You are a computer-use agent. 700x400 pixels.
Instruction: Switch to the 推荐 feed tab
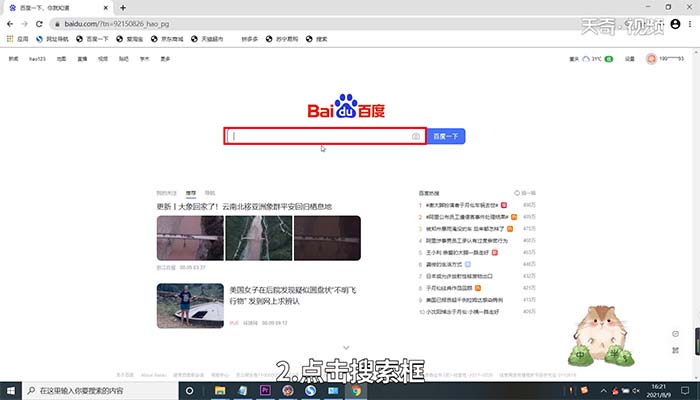click(x=191, y=193)
